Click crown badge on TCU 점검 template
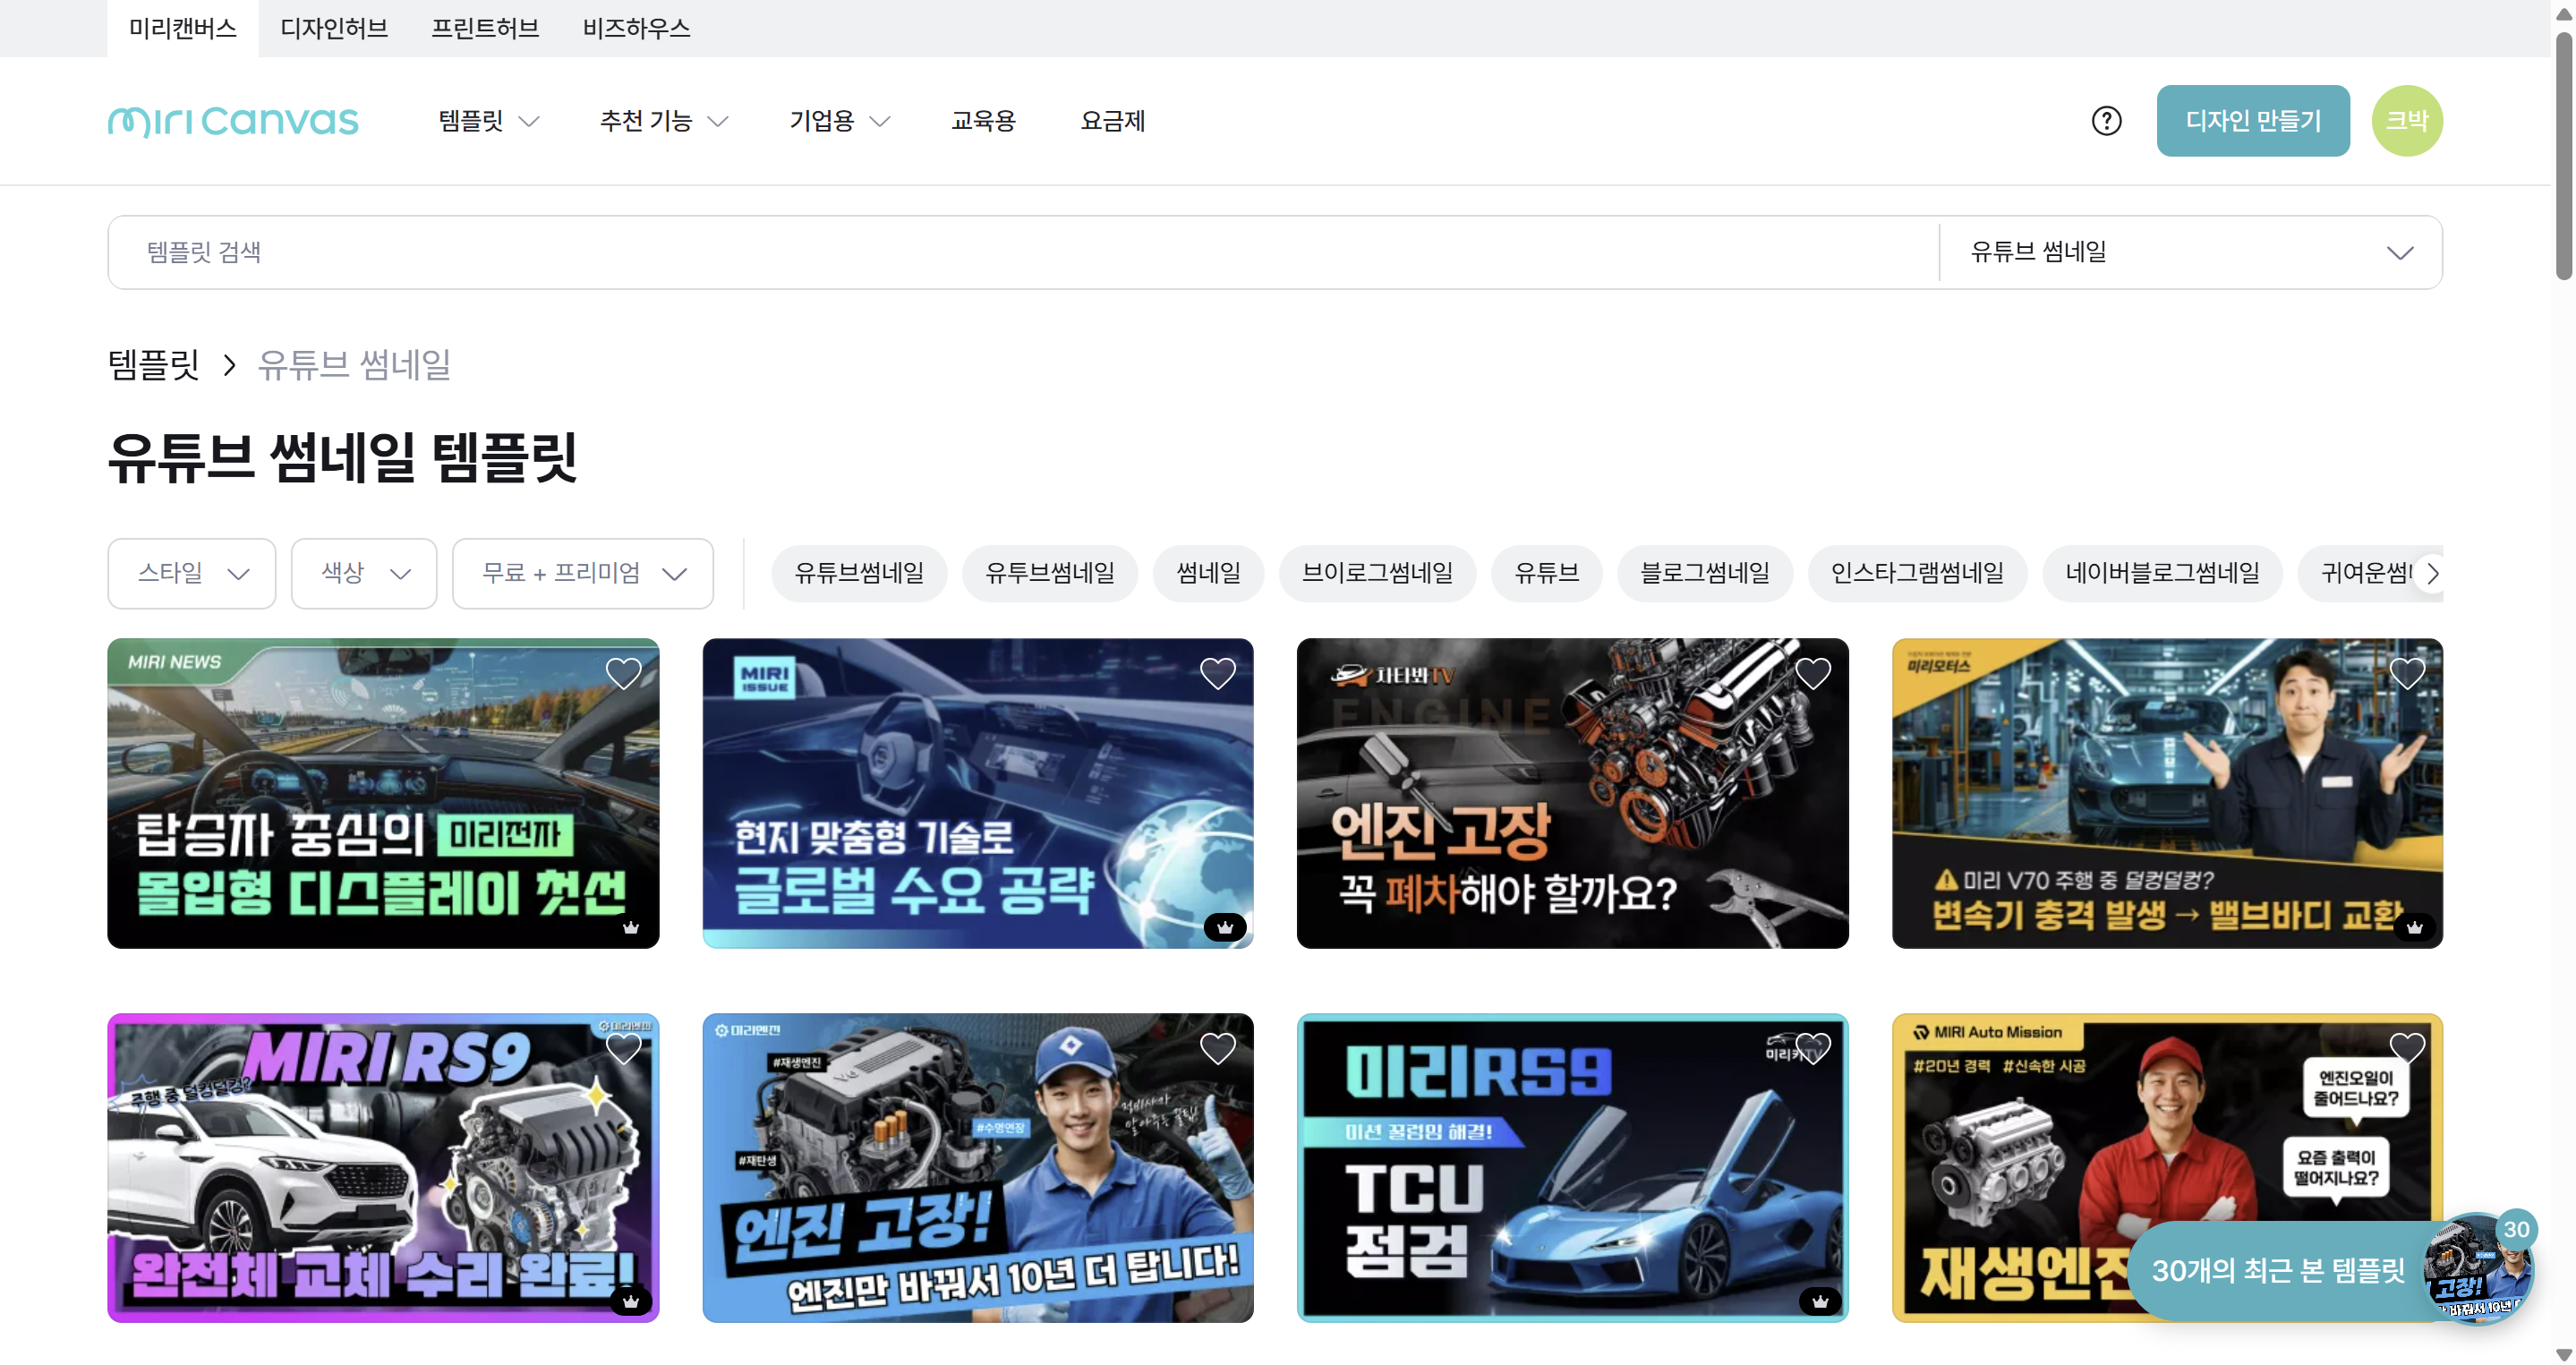2576x1365 pixels. pos(1819,1301)
